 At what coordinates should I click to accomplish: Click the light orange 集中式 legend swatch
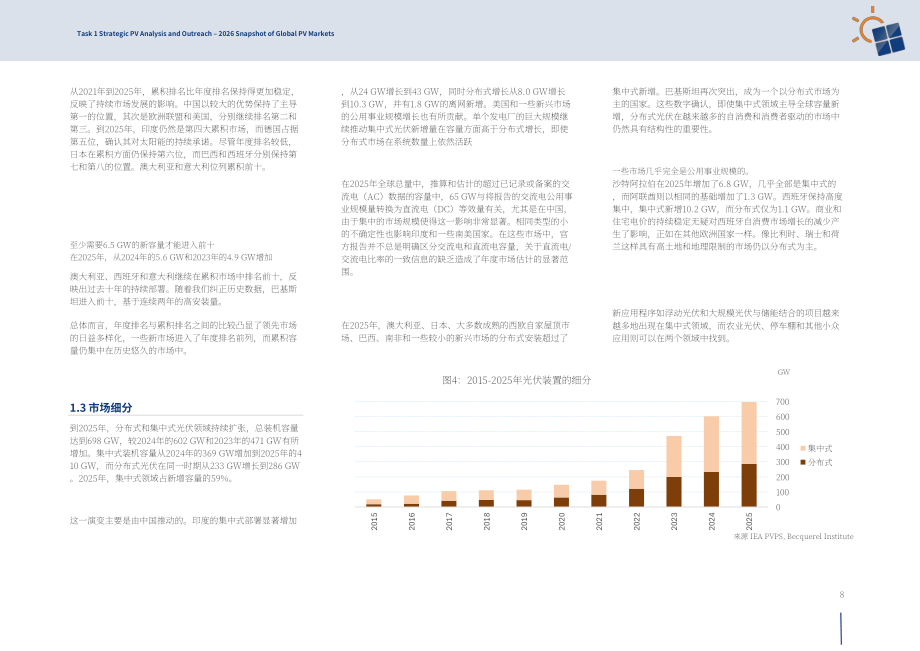(803, 448)
